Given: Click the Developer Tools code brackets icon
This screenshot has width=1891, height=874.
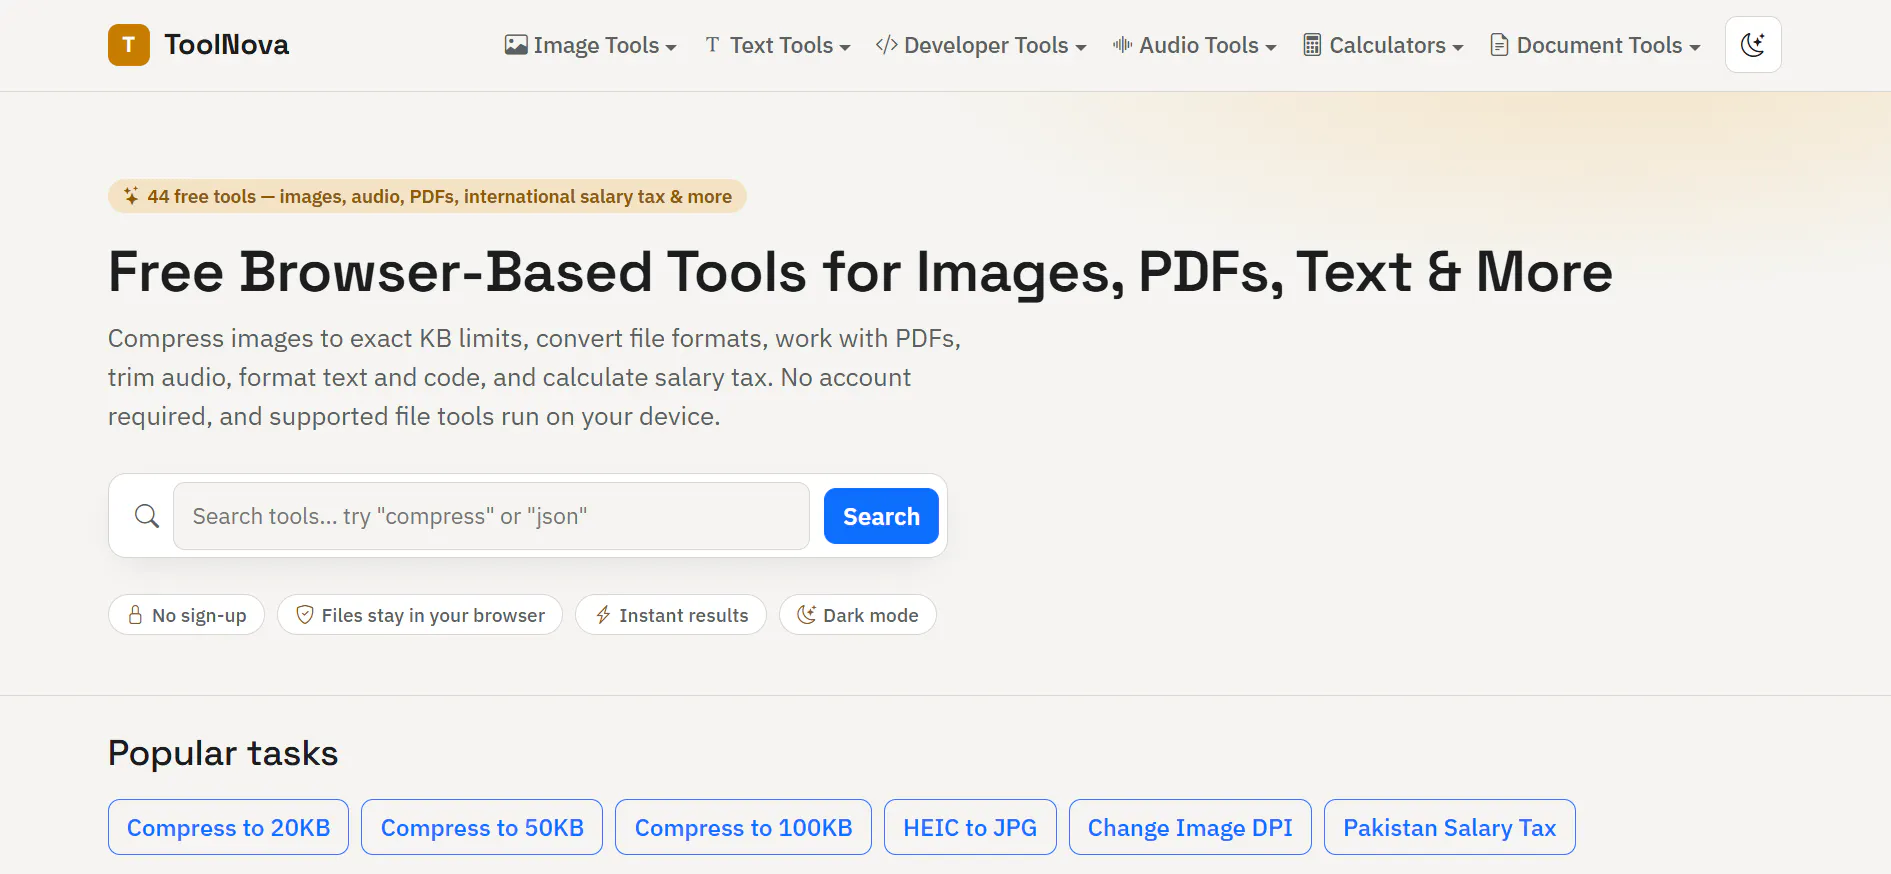Looking at the screenshot, I should point(886,45).
